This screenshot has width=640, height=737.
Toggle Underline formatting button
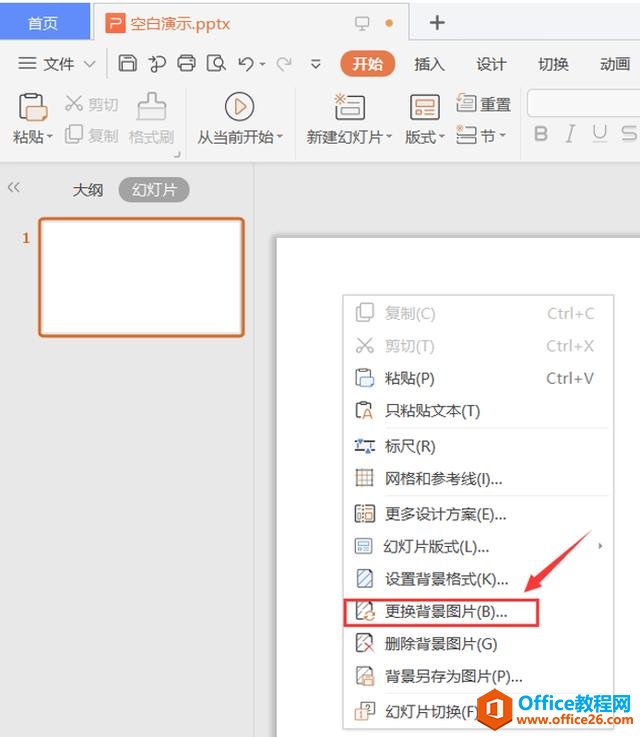pos(600,134)
